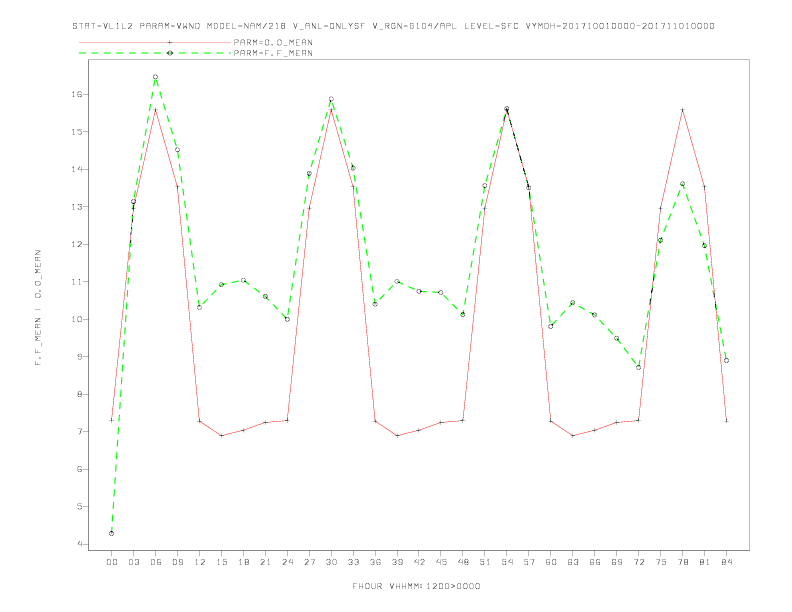The image size is (792, 612).
Task: Click the x-axis label FHOUR VHHMM:1200>0000
Action: coord(416,586)
